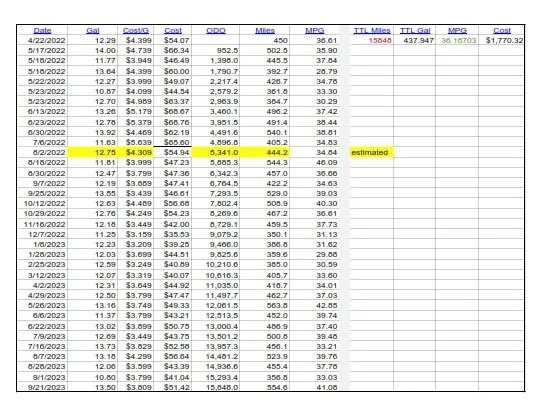The width and height of the screenshot is (542, 414).
Task: Click the Gal column header
Action: click(x=93, y=31)
